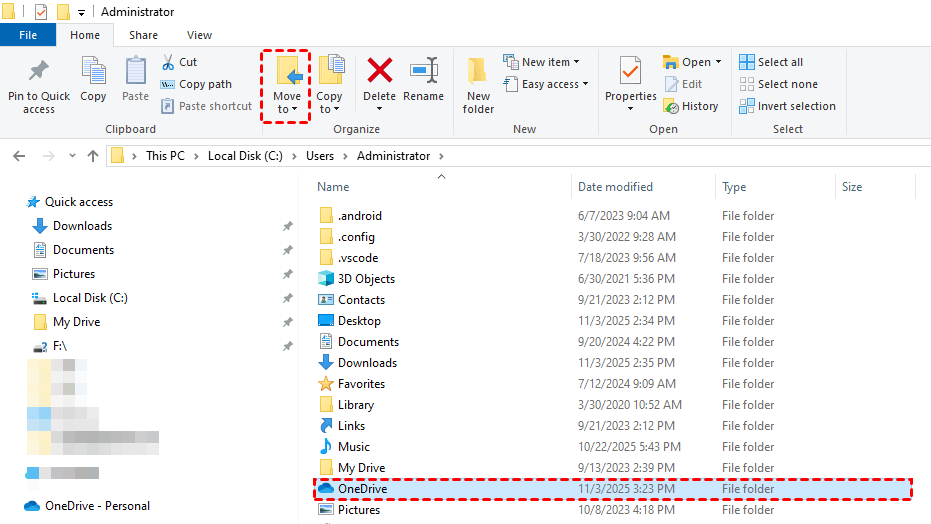Click the Cut scissors command
This screenshot has width=931, height=524.
(x=179, y=62)
